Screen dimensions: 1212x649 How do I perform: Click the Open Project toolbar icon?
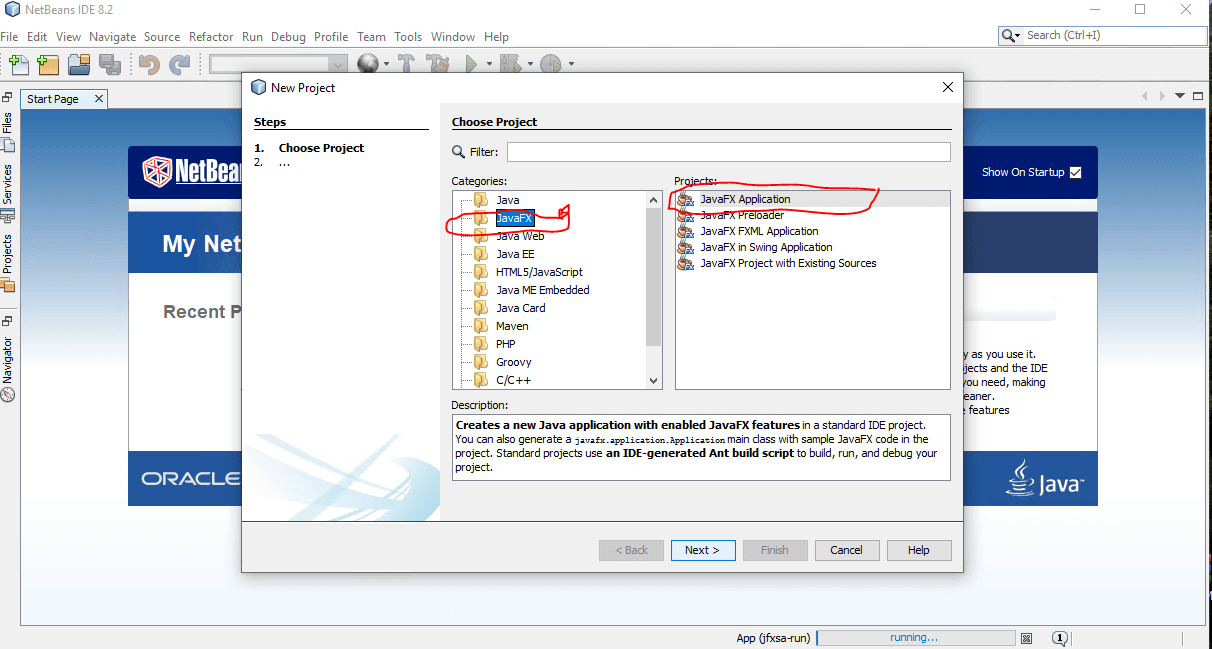(x=79, y=64)
